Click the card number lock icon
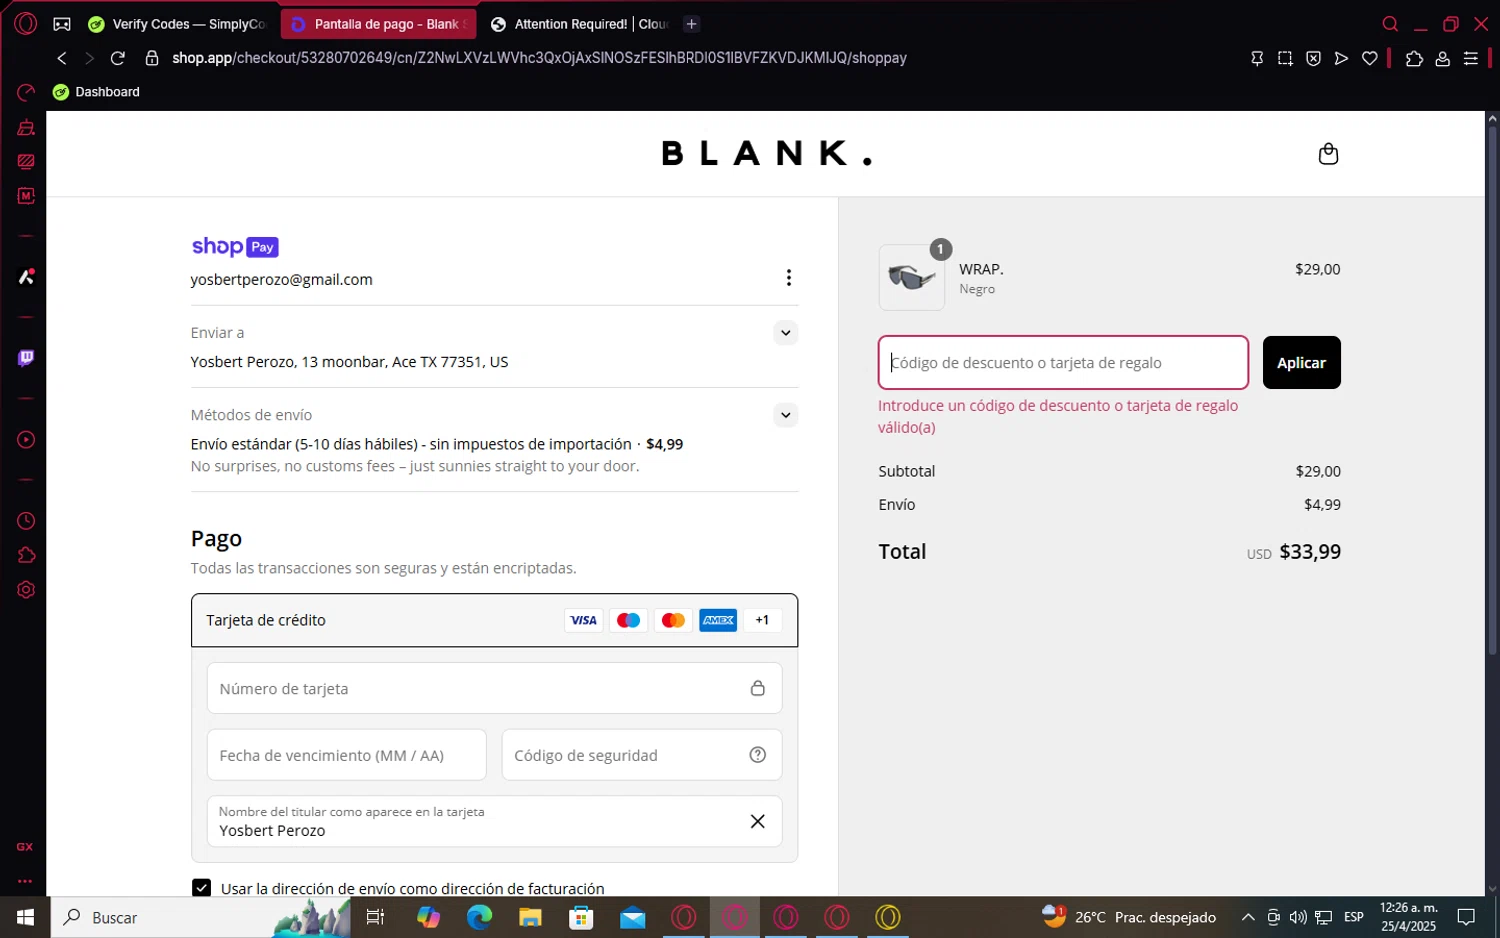The image size is (1500, 938). pos(758,688)
